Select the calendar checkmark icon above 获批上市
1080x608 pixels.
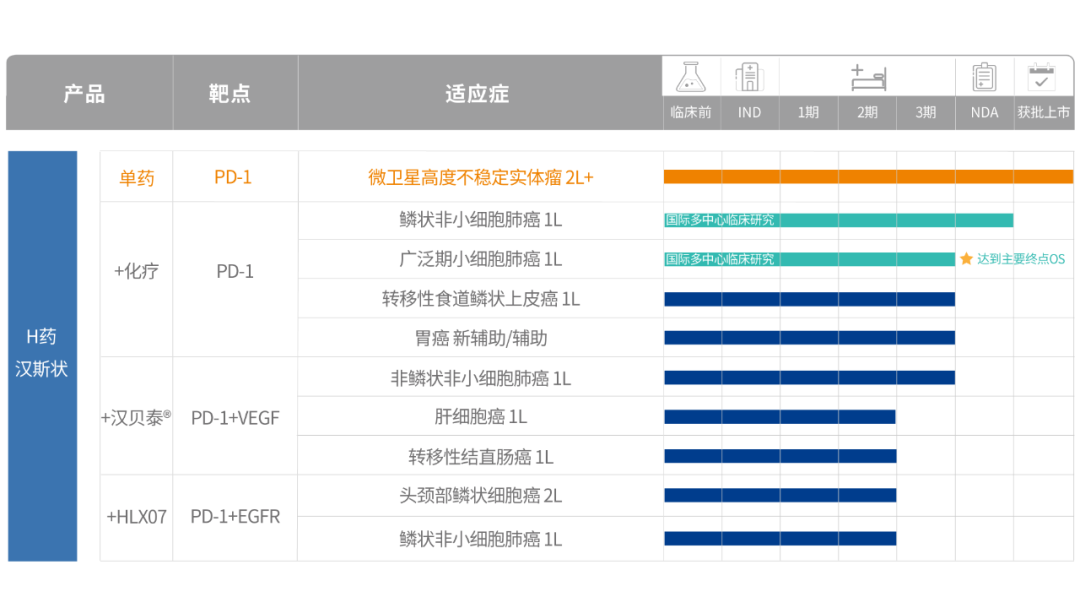(x=1043, y=76)
